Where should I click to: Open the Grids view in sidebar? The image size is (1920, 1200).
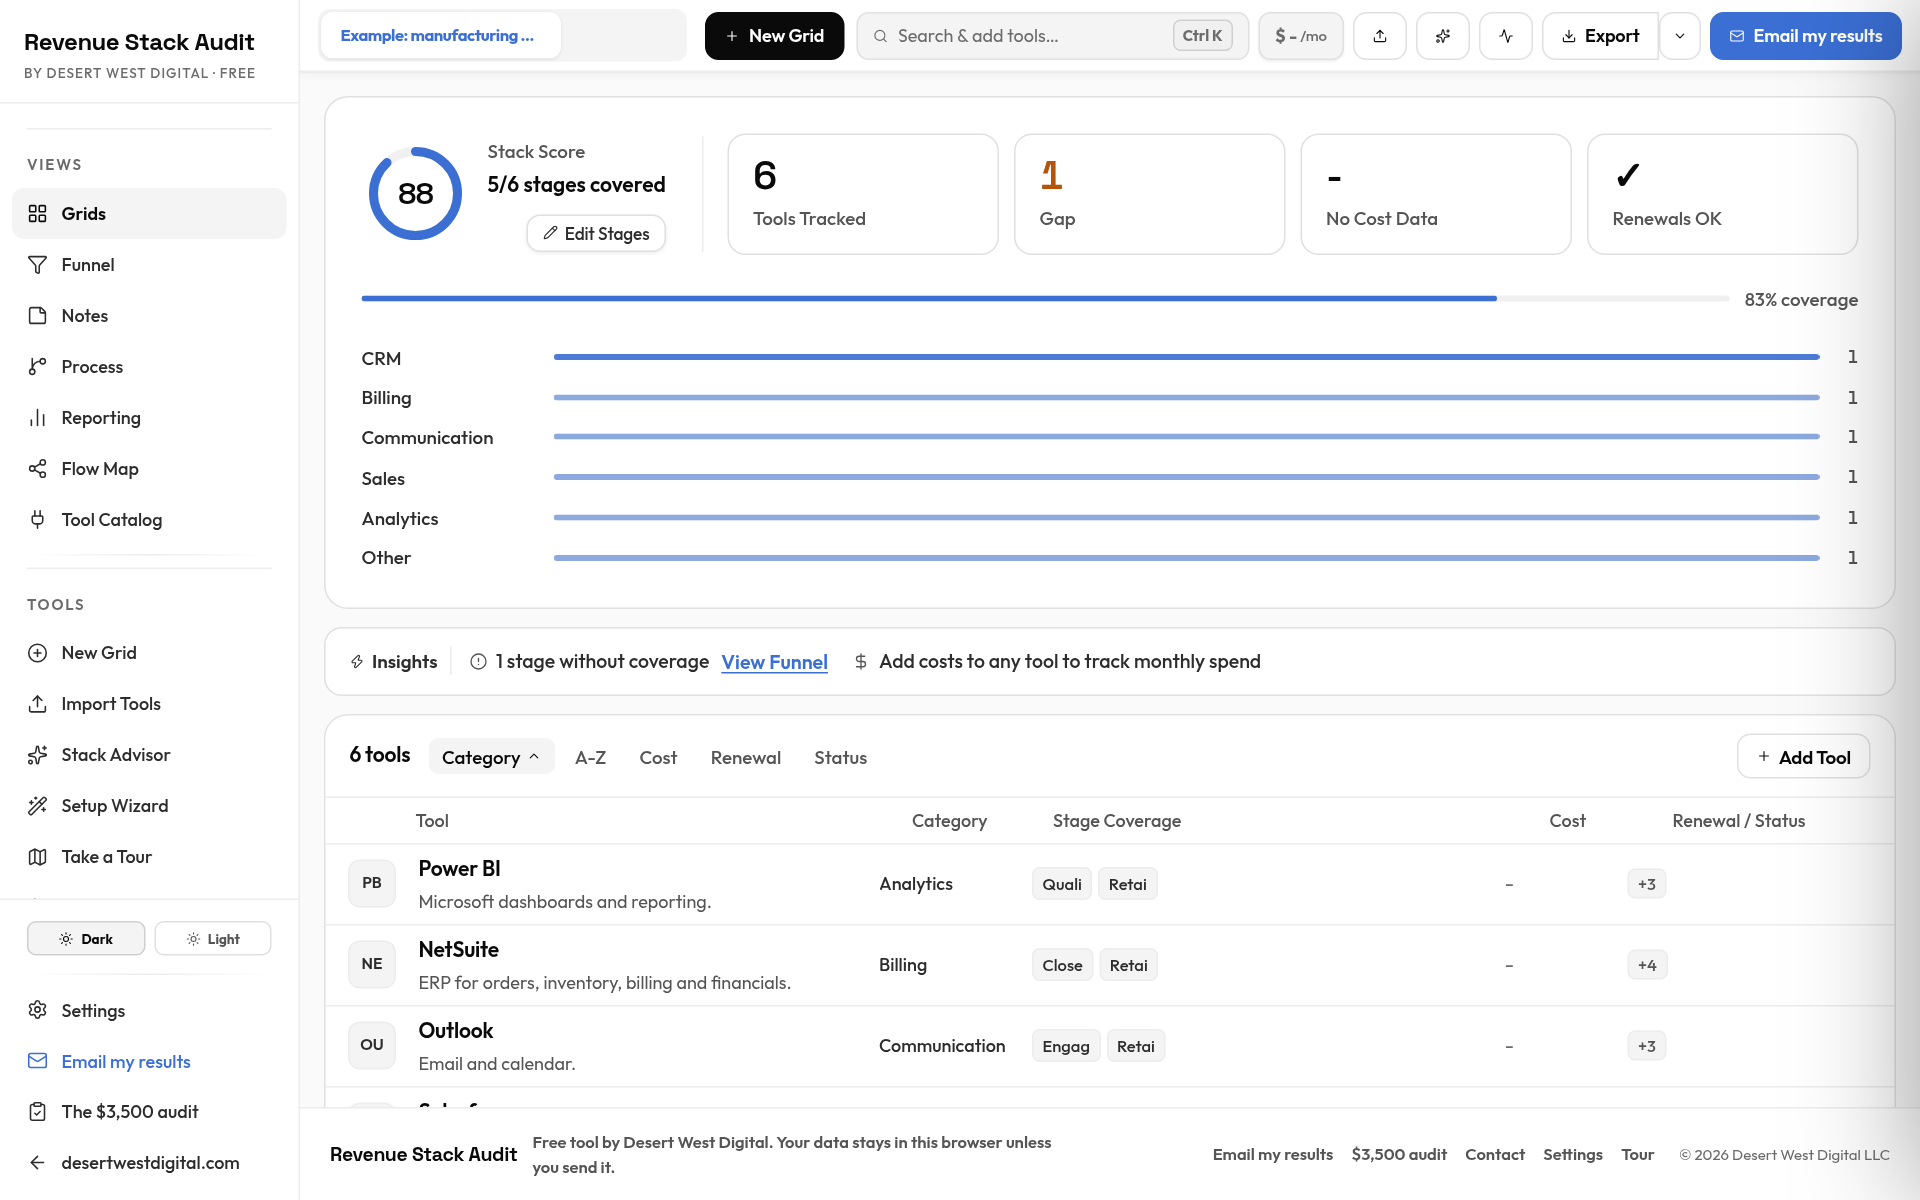(149, 213)
